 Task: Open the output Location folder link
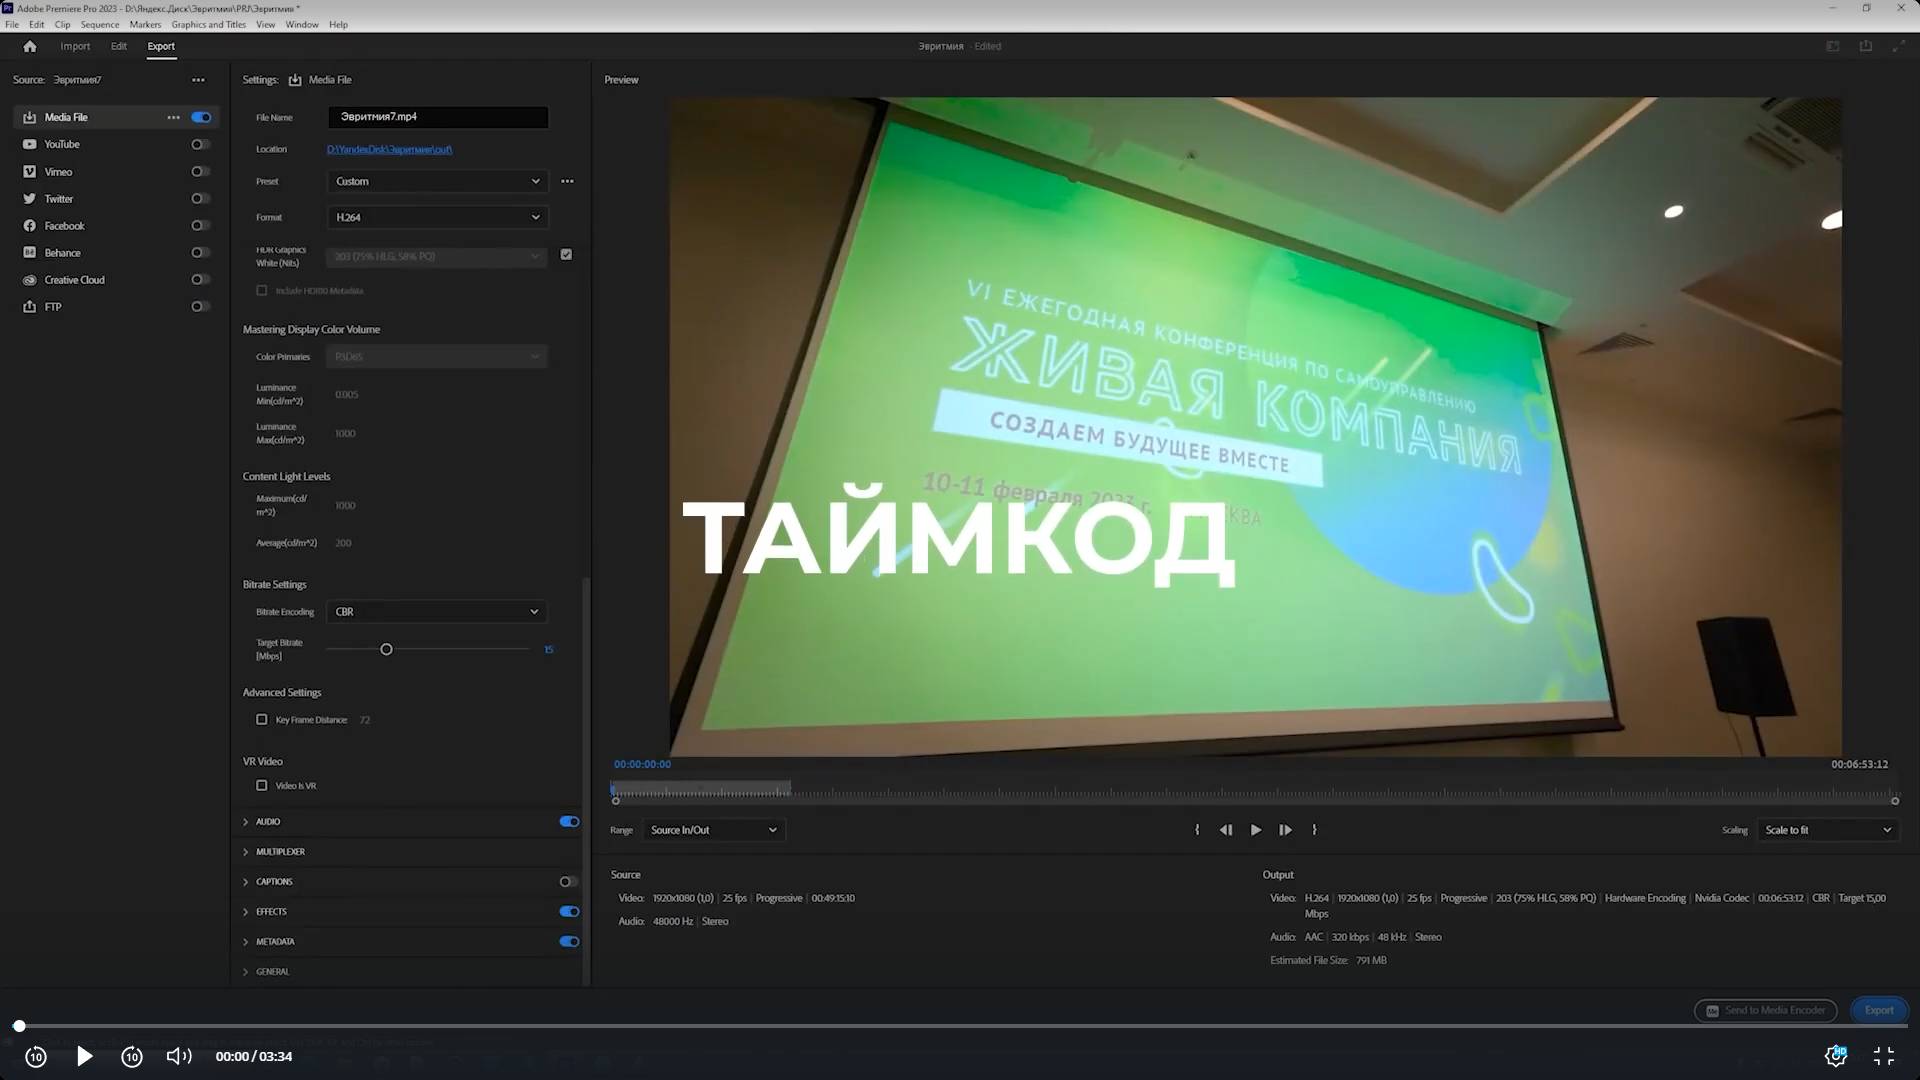pyautogui.click(x=389, y=149)
